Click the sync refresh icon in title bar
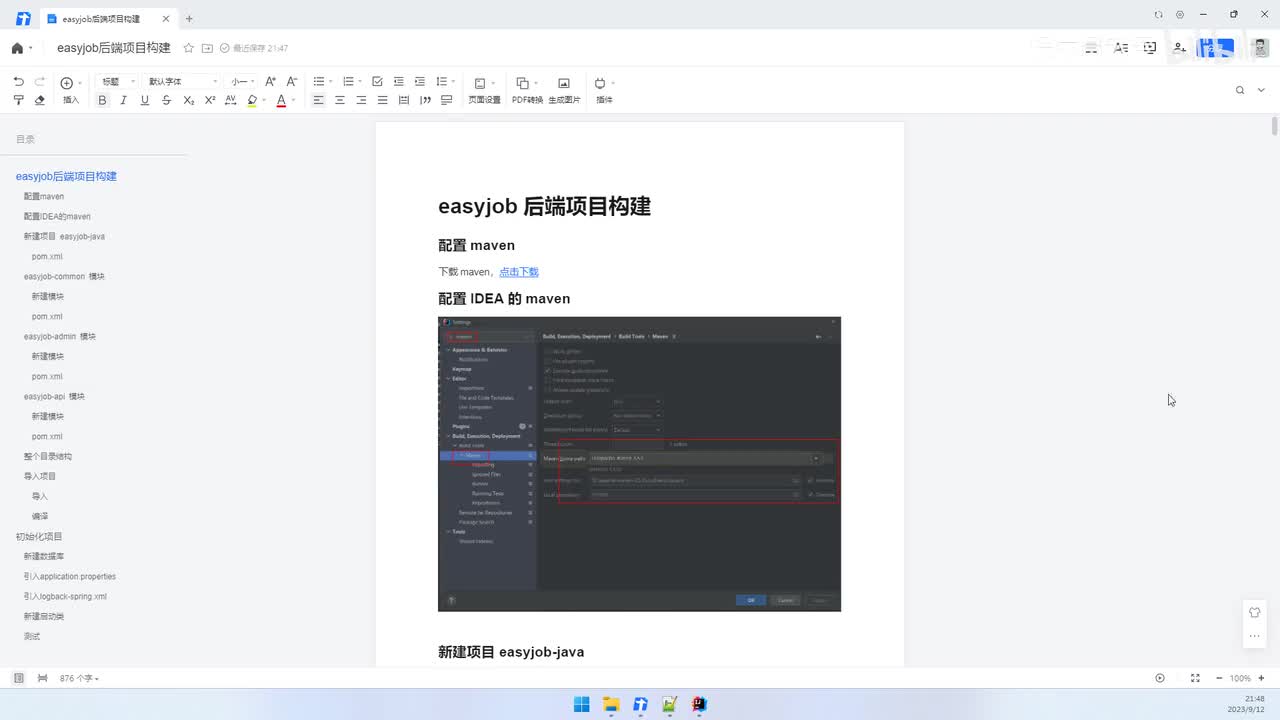 pyautogui.click(x=1159, y=15)
